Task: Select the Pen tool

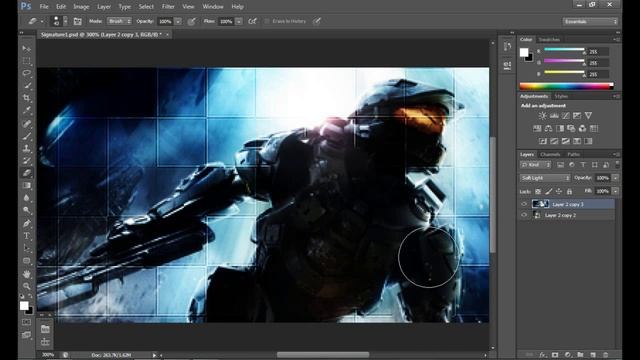Action: [x=27, y=223]
